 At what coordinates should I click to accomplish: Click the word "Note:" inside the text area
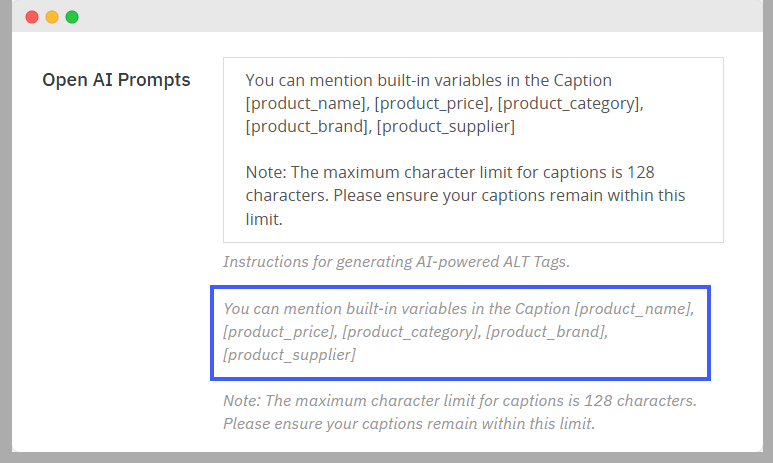pyautogui.click(x=266, y=172)
